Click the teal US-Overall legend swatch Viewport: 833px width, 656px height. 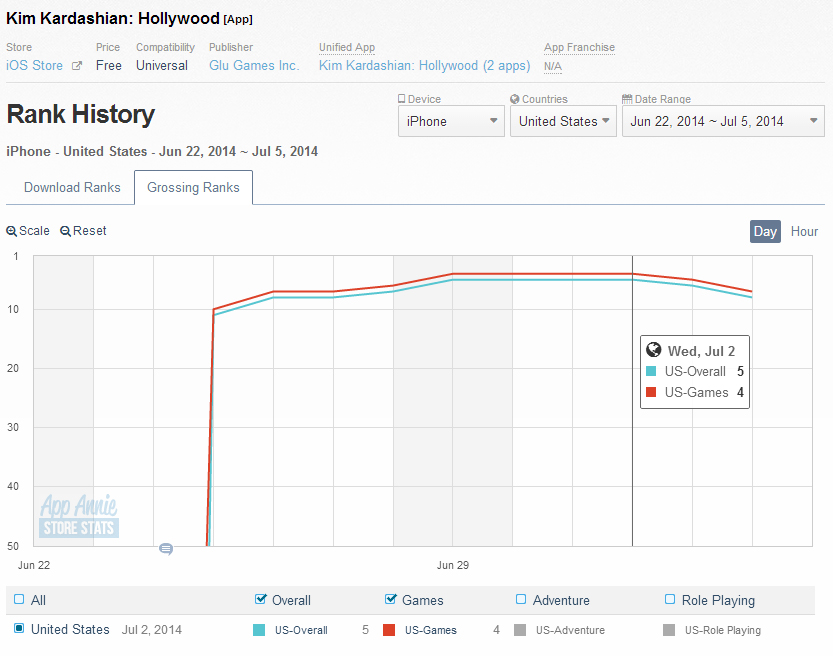(x=259, y=630)
